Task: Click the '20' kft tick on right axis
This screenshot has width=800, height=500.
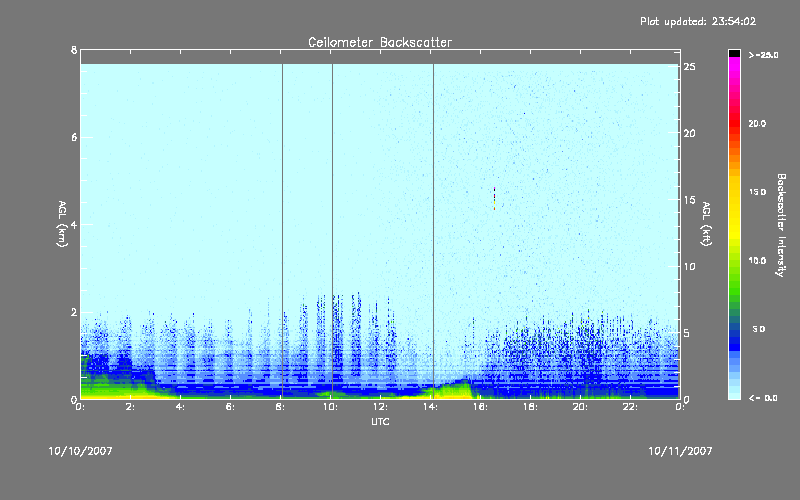Action: [x=690, y=133]
